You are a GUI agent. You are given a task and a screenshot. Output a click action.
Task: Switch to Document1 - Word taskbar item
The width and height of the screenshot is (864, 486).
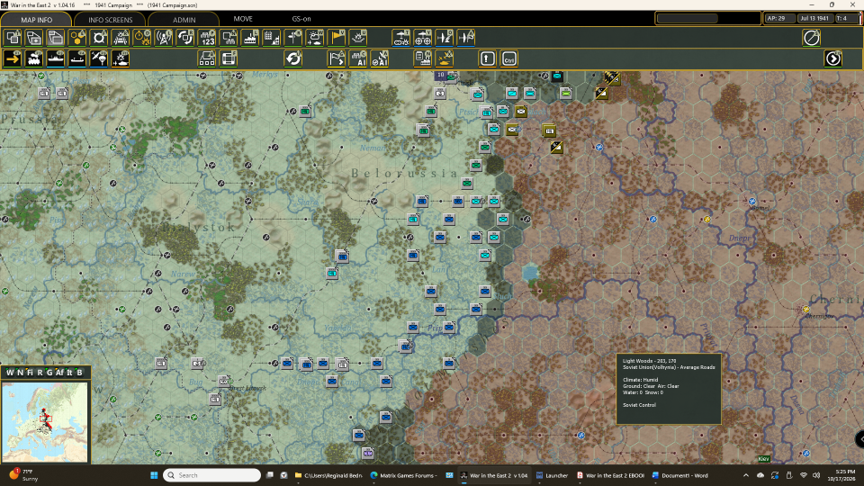pos(680,475)
